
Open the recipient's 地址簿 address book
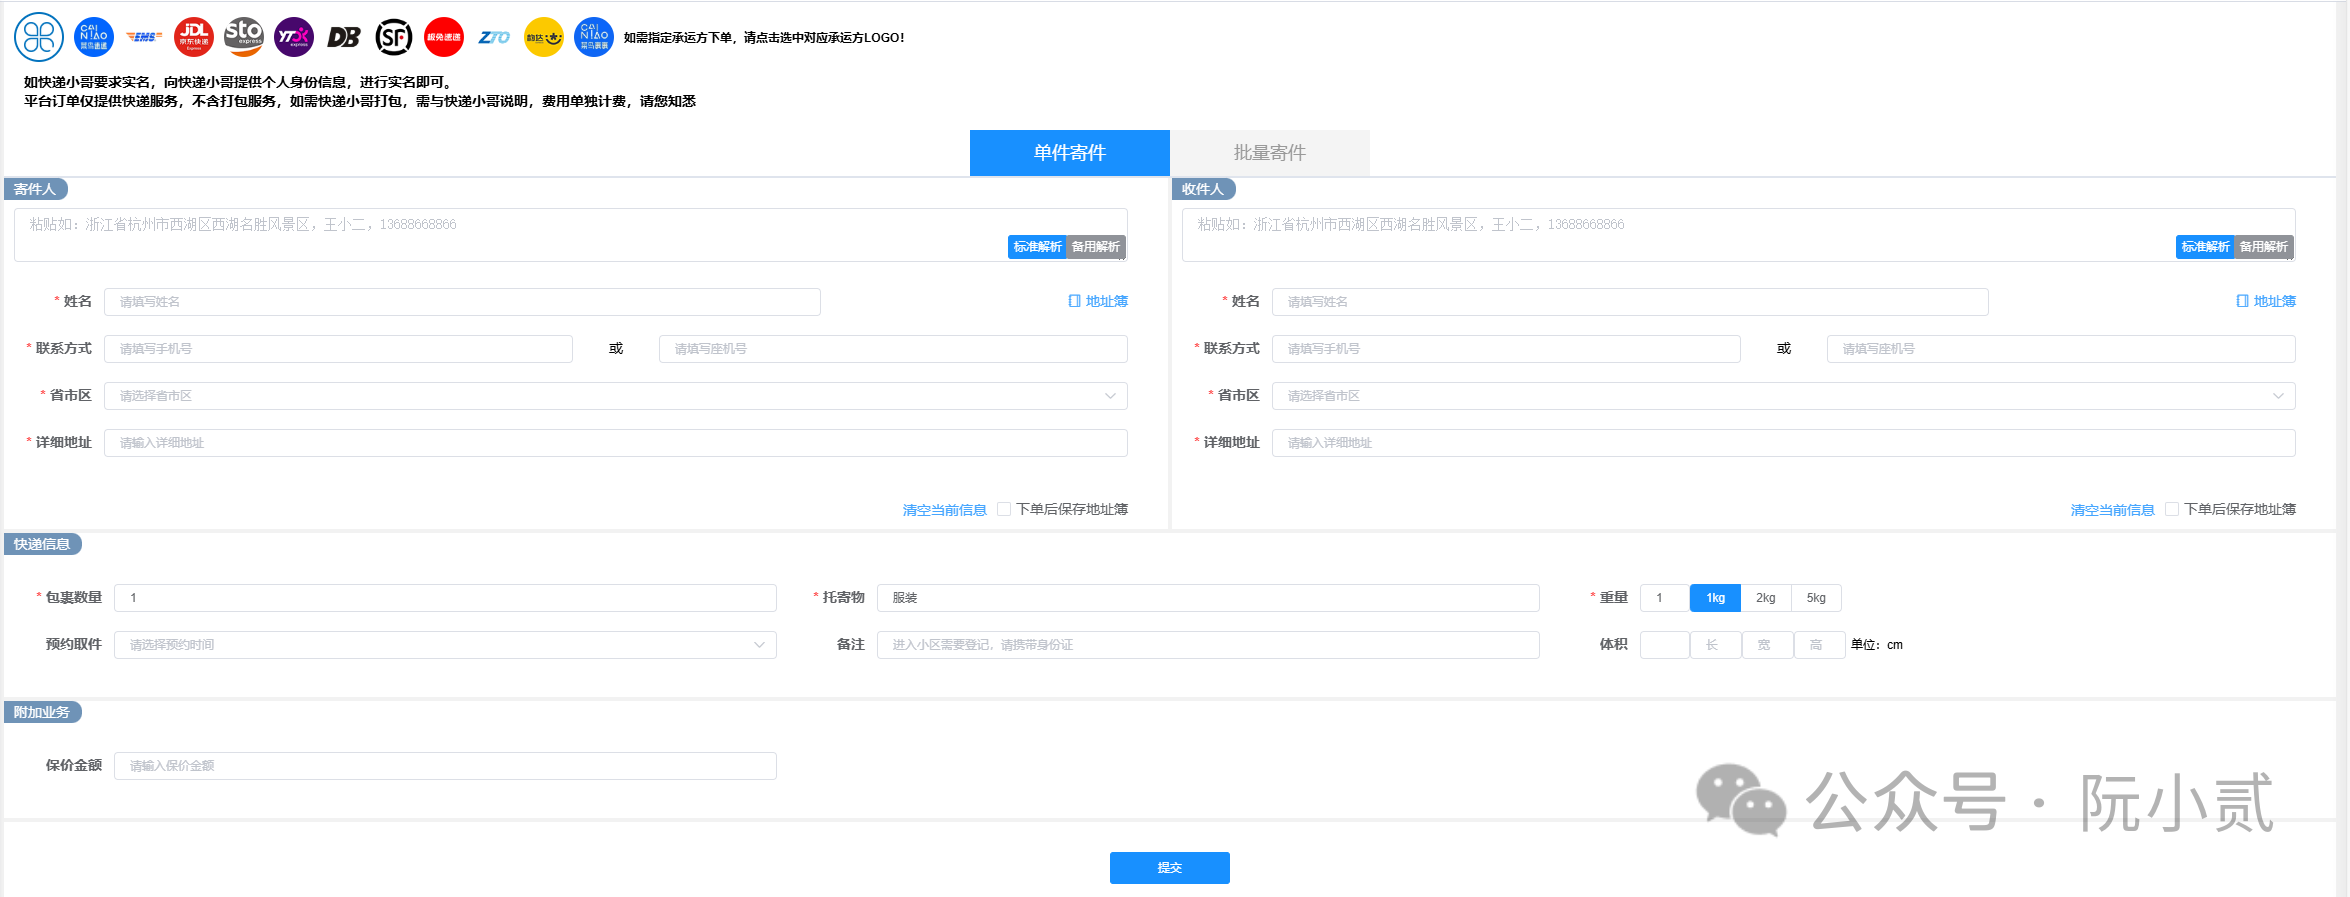point(2266,301)
